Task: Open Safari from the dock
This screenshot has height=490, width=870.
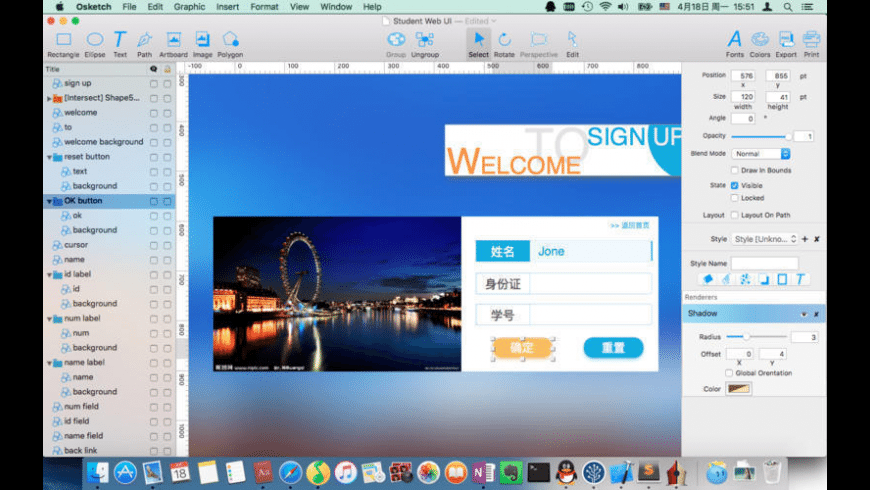Action: (290, 473)
